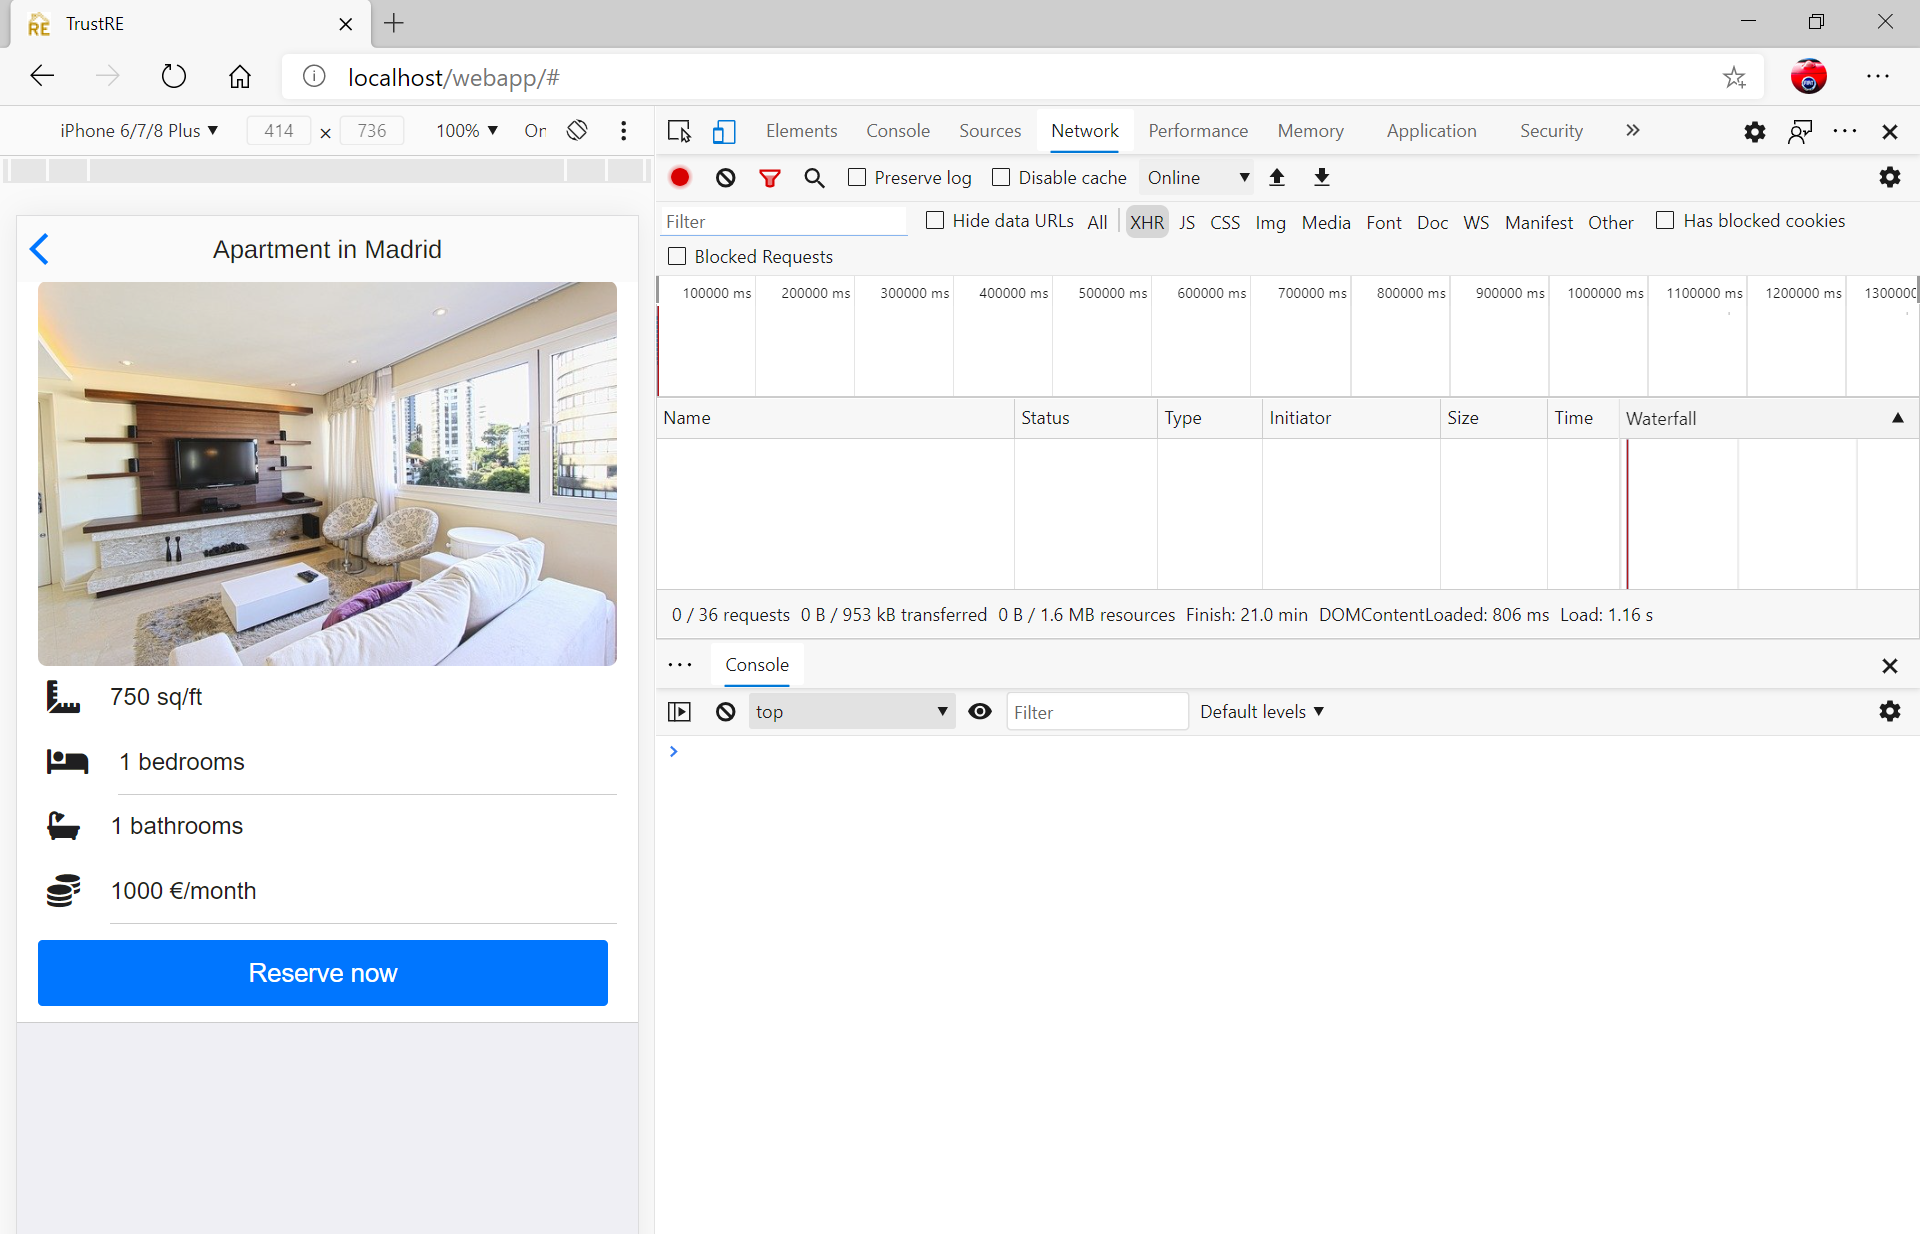
Task: Tick the Blocked Requests checkbox
Action: (x=677, y=257)
